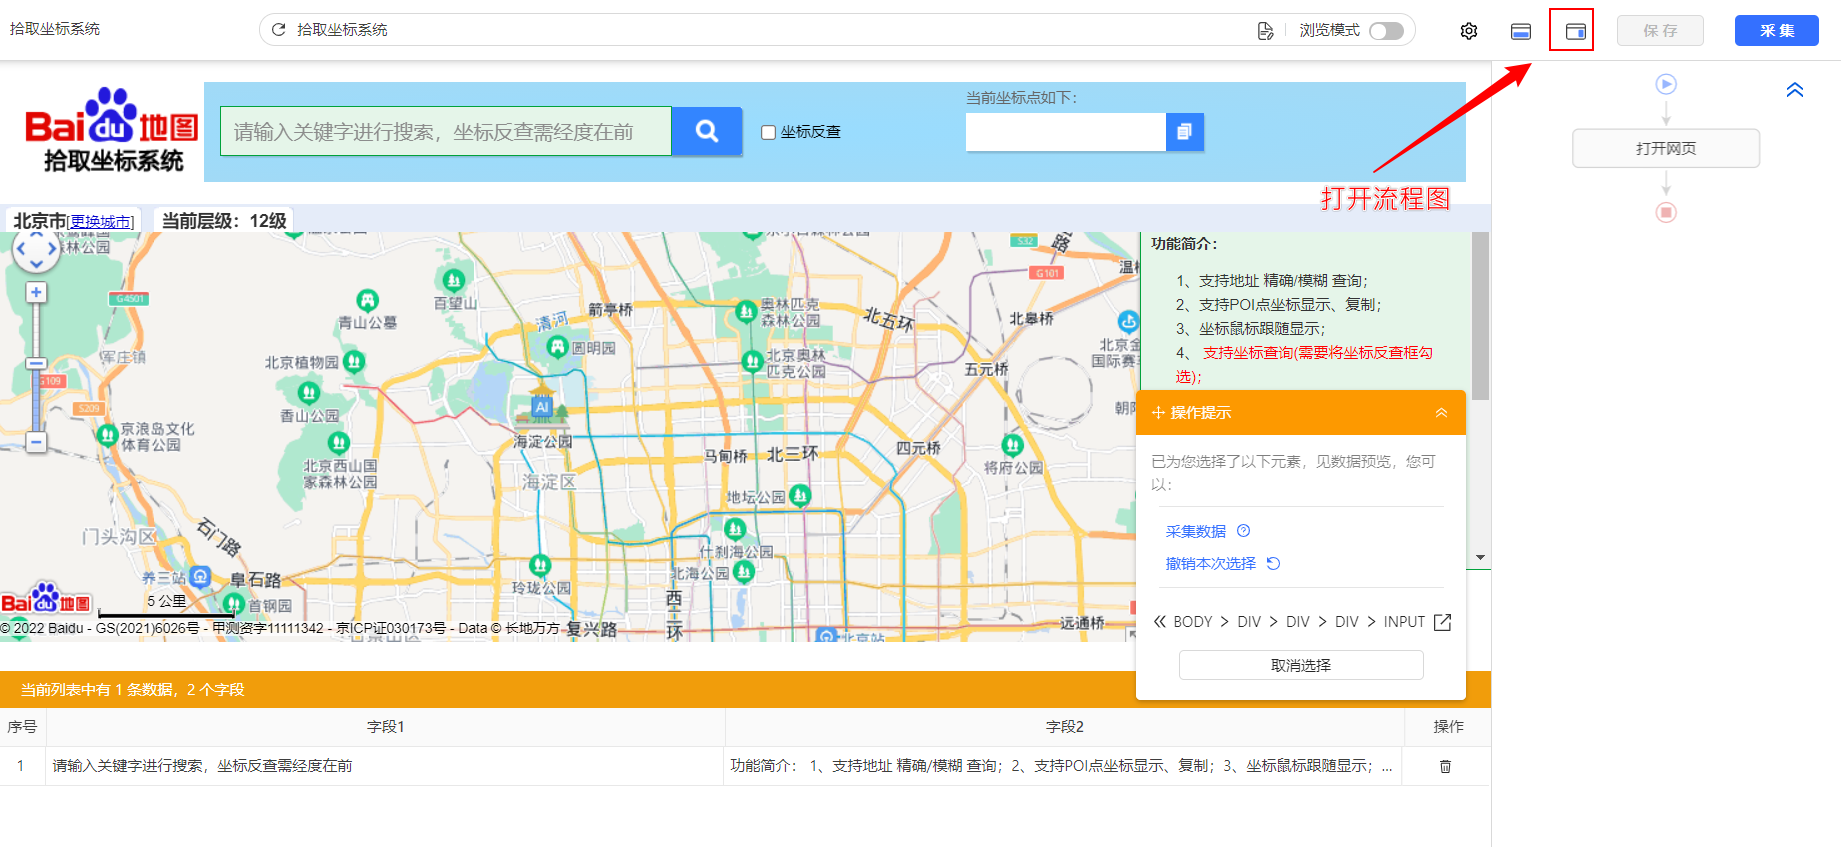
Task: Open the flowchart panel icon
Action: click(x=1575, y=31)
